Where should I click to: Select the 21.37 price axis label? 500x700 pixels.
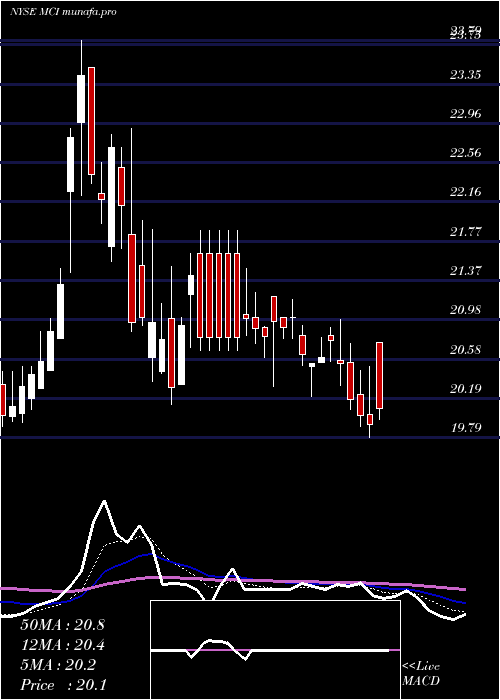[466, 271]
